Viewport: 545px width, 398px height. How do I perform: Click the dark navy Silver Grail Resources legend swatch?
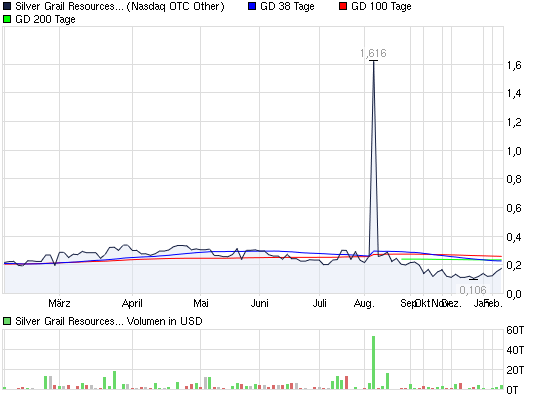tap(7, 6)
